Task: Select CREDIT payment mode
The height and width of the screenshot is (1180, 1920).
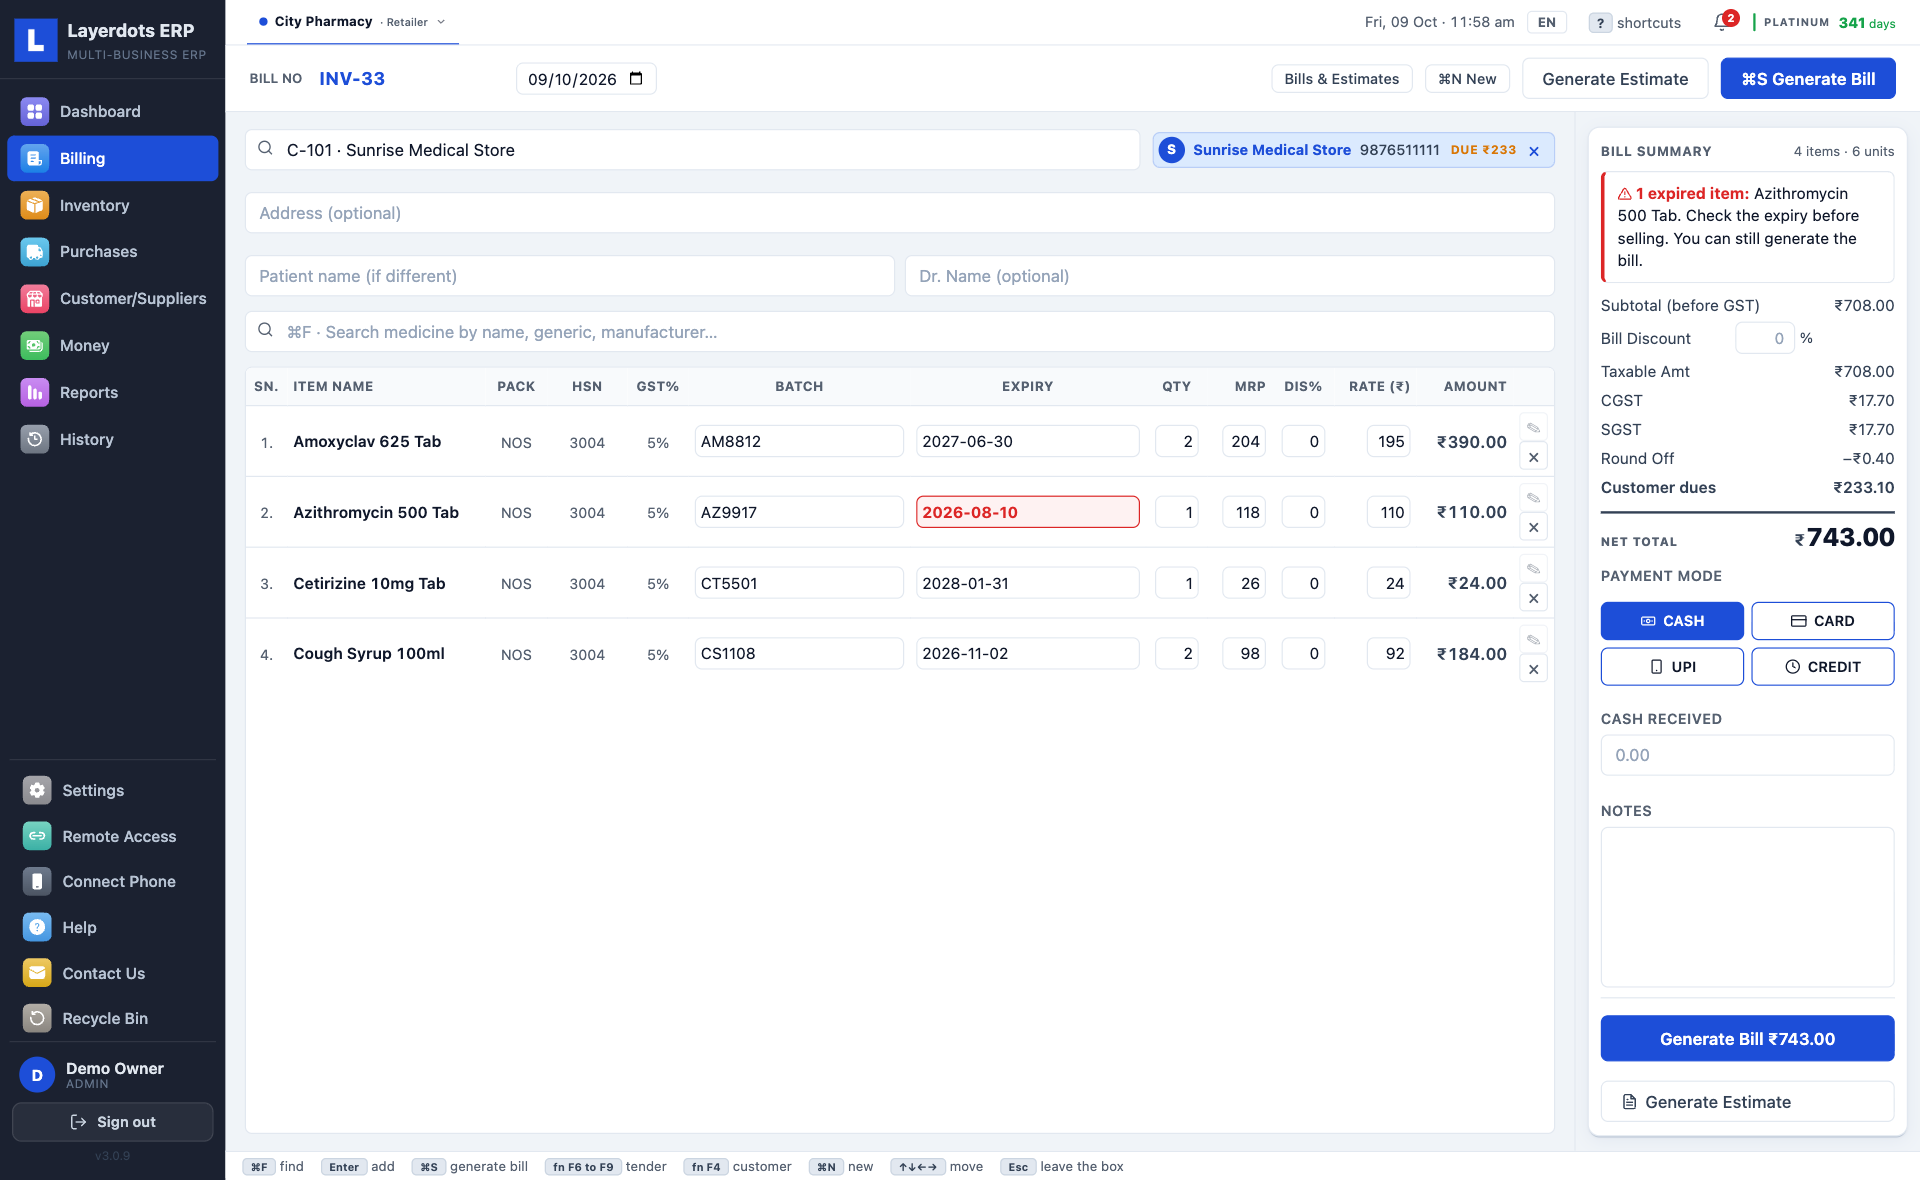Action: point(1822,667)
